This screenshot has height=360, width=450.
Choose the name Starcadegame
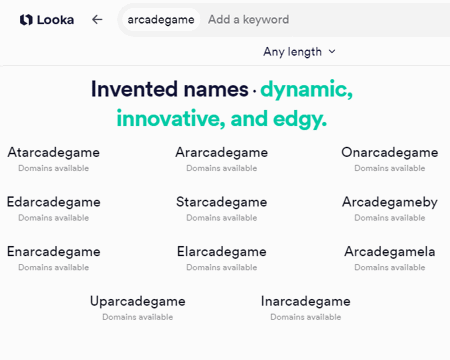pos(222,202)
